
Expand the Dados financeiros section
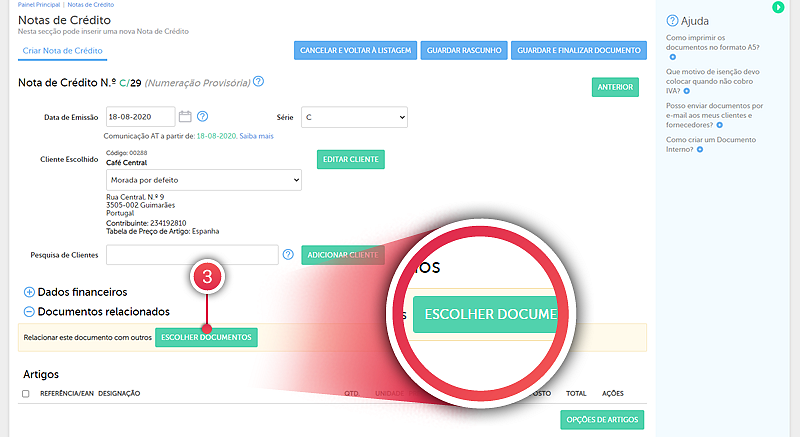tap(28, 292)
